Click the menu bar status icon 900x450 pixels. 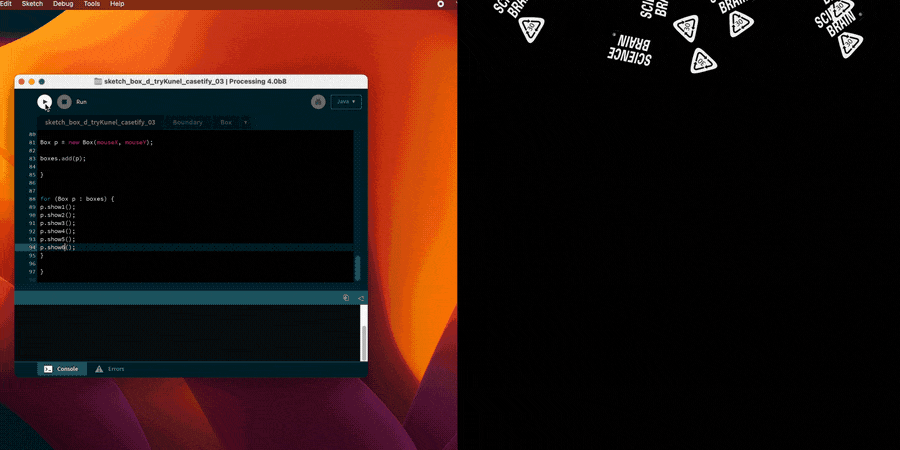coord(441,3)
